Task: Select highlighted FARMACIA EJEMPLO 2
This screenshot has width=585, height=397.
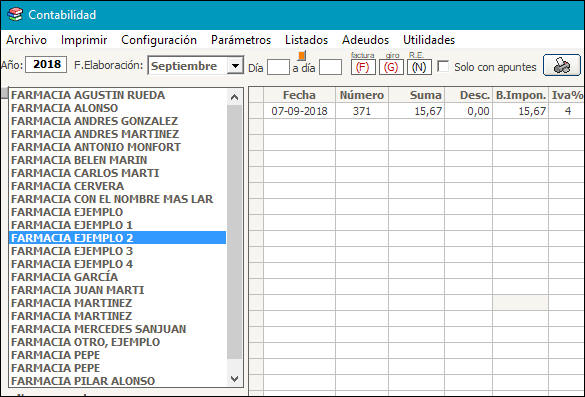Action: [x=117, y=238]
